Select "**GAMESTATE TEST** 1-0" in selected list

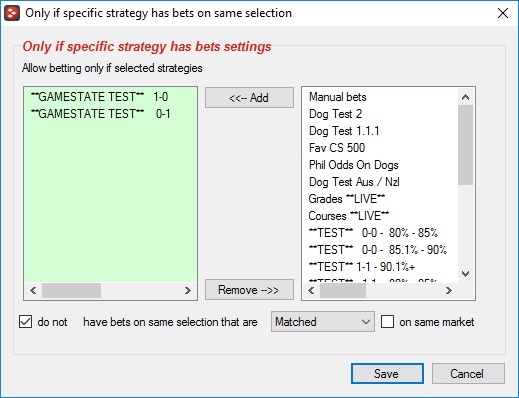tap(99, 97)
